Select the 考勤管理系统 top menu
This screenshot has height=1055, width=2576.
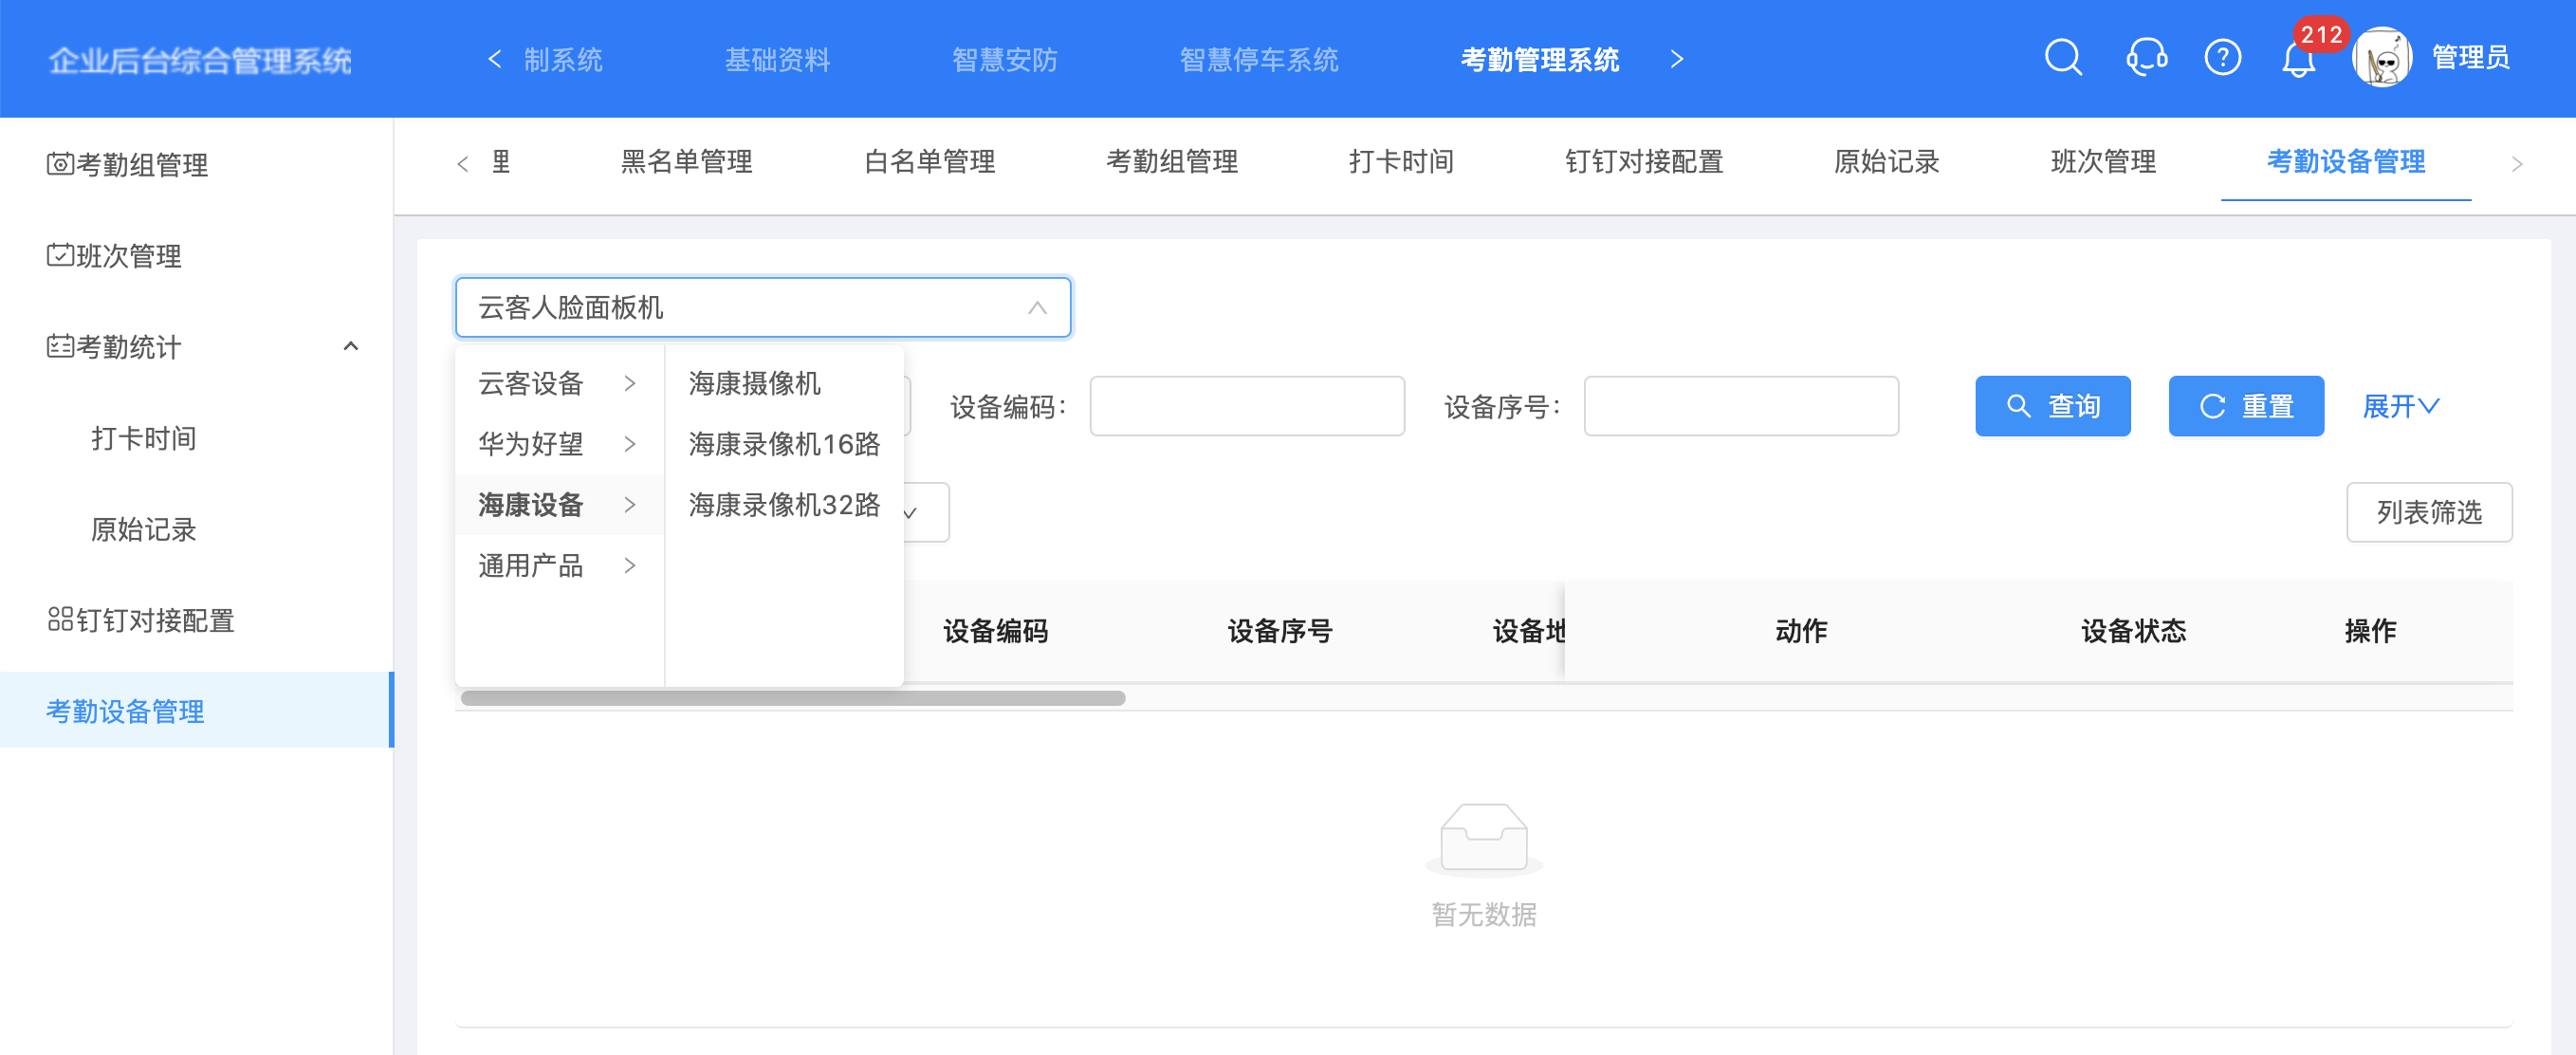coord(1539,59)
